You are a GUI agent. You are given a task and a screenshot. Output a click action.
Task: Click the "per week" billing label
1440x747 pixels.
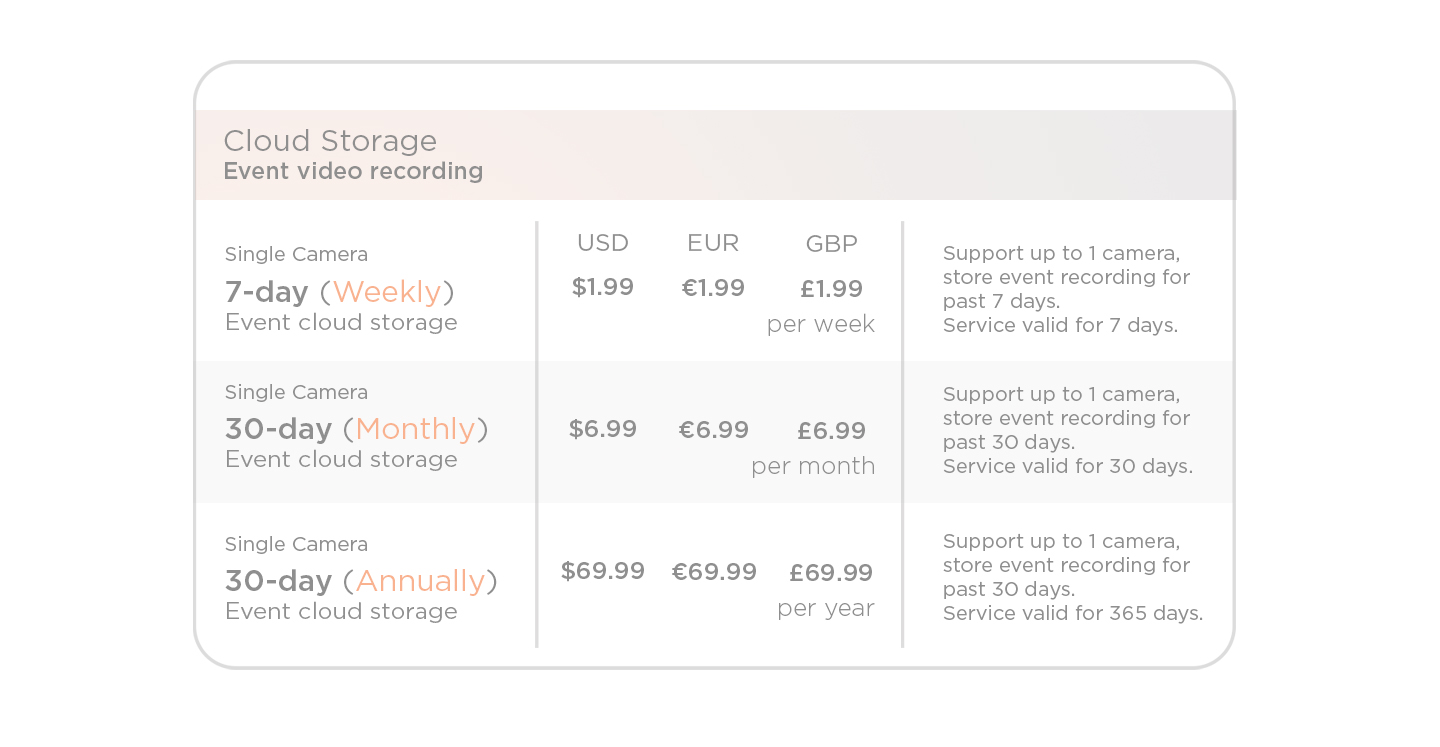[821, 324]
